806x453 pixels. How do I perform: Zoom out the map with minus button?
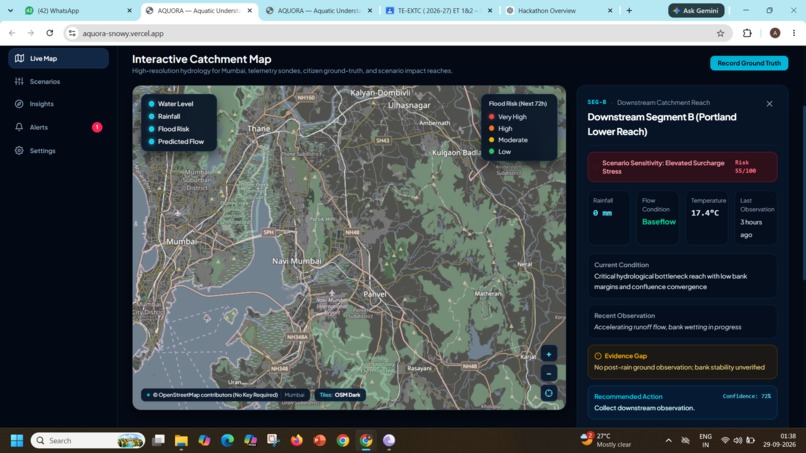point(548,374)
